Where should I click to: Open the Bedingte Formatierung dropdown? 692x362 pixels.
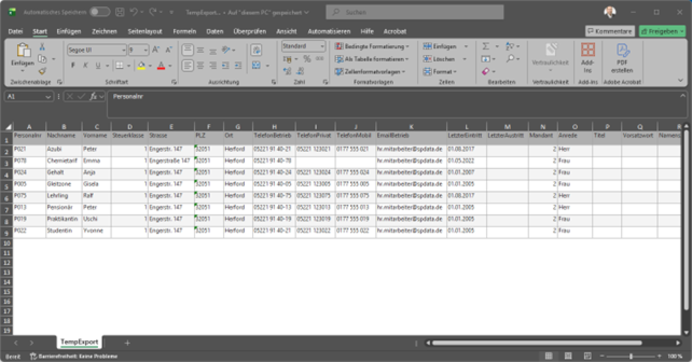coord(372,46)
